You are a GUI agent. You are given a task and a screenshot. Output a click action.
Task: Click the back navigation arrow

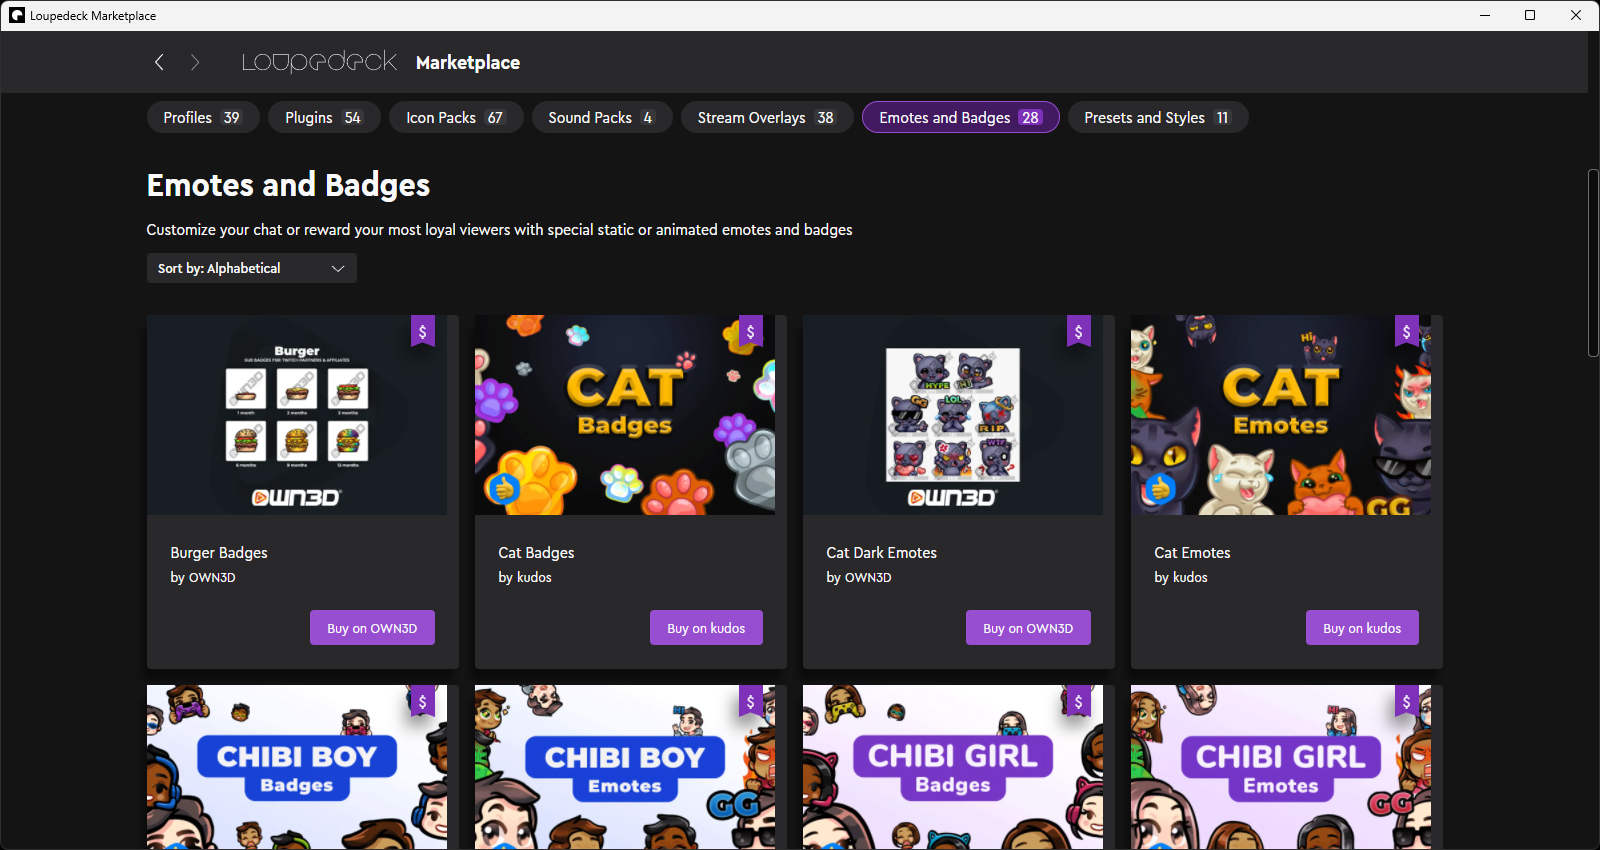point(159,62)
